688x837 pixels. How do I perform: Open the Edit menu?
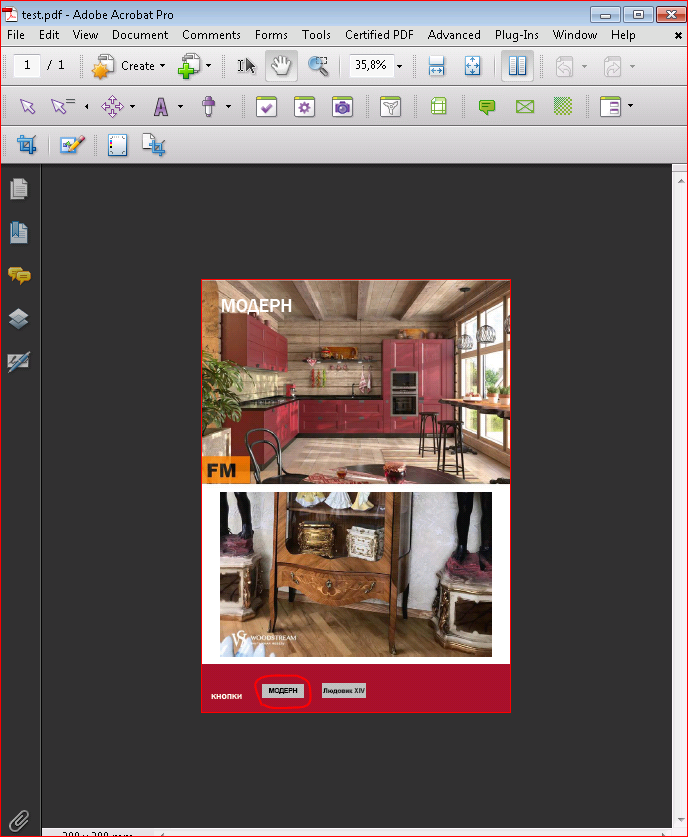(x=49, y=35)
